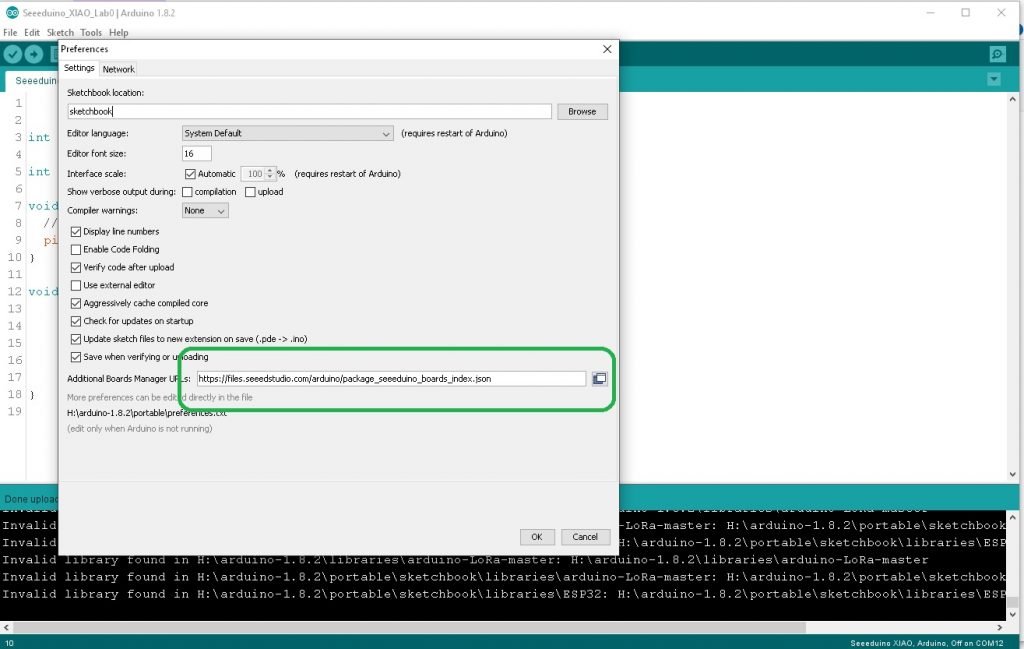This screenshot has width=1024, height=649.
Task: Toggle Save when verifying or uploading
Action: point(76,357)
